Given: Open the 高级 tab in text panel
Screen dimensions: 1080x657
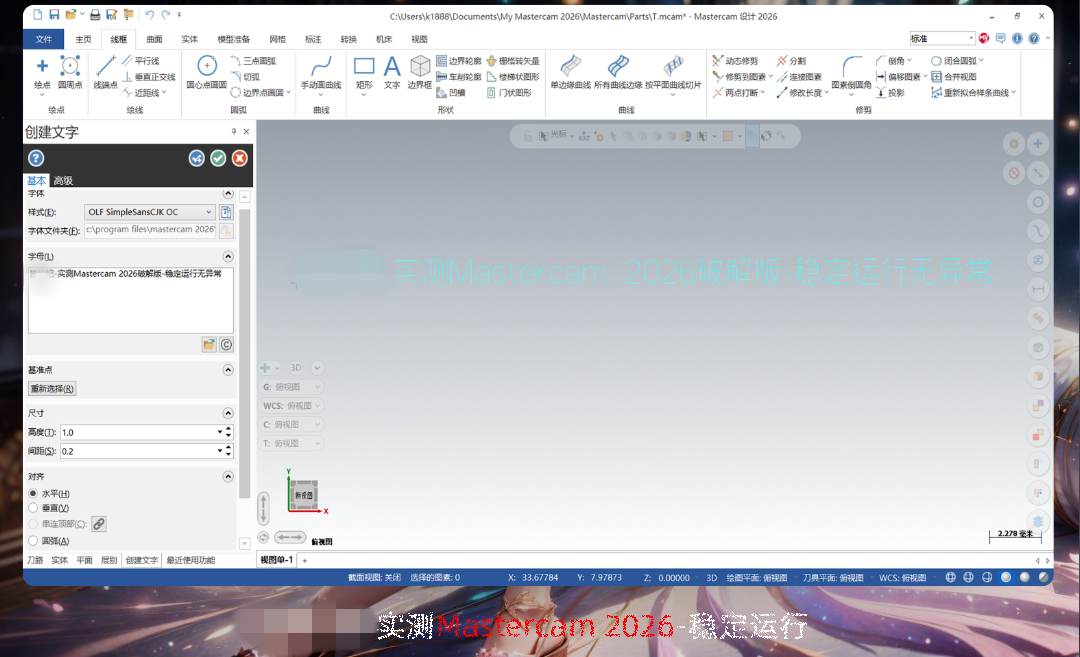Looking at the screenshot, I should pos(63,180).
